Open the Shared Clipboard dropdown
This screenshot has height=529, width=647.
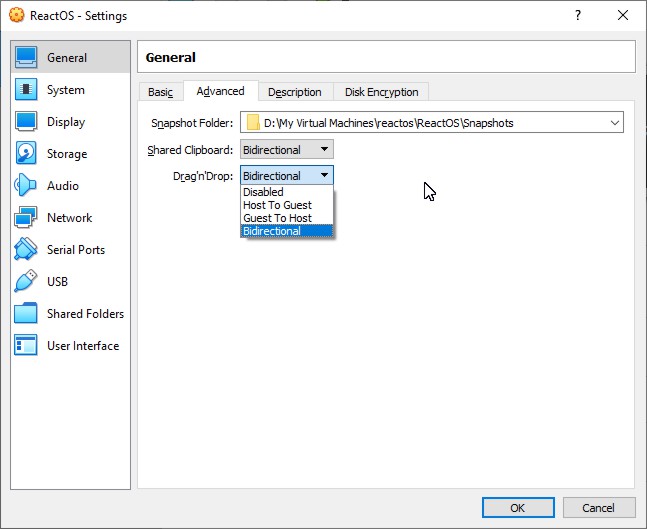287,149
